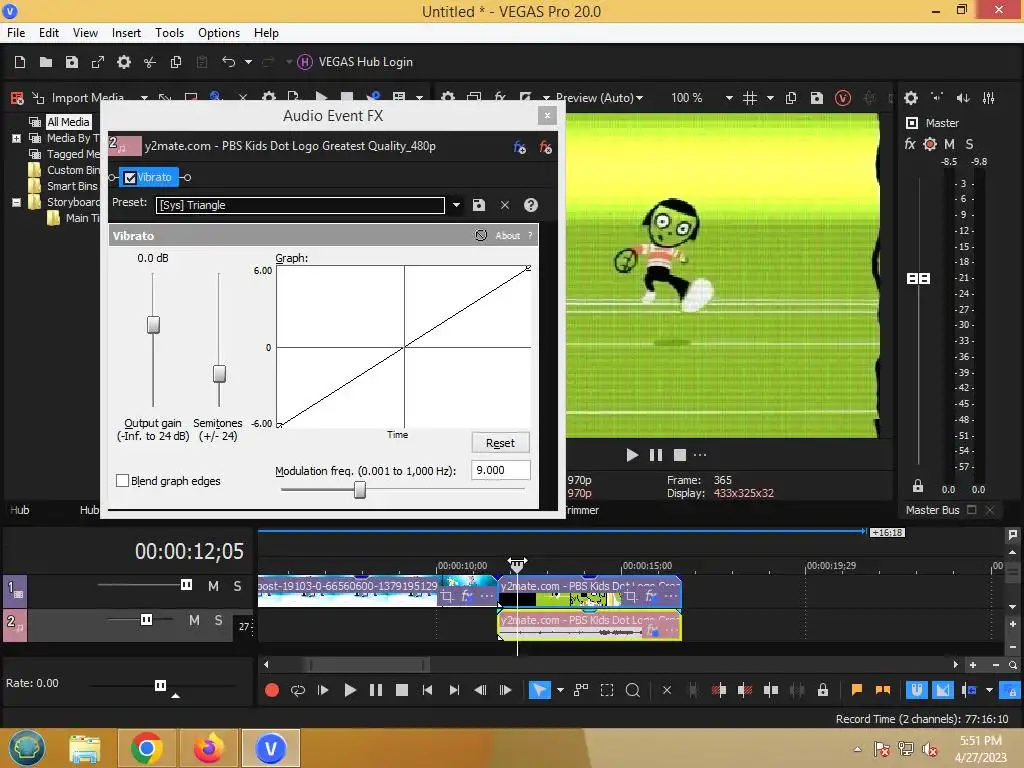Delete the current Vibrato preset
The width and height of the screenshot is (1024, 768).
point(505,205)
